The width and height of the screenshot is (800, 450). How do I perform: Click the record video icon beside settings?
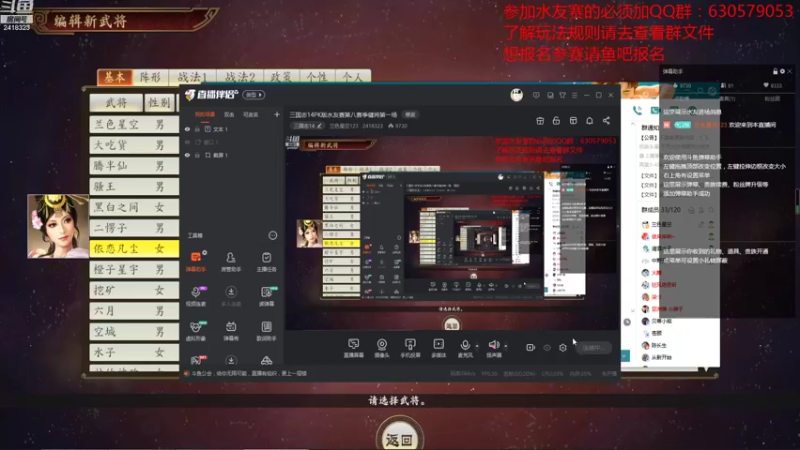click(531, 347)
